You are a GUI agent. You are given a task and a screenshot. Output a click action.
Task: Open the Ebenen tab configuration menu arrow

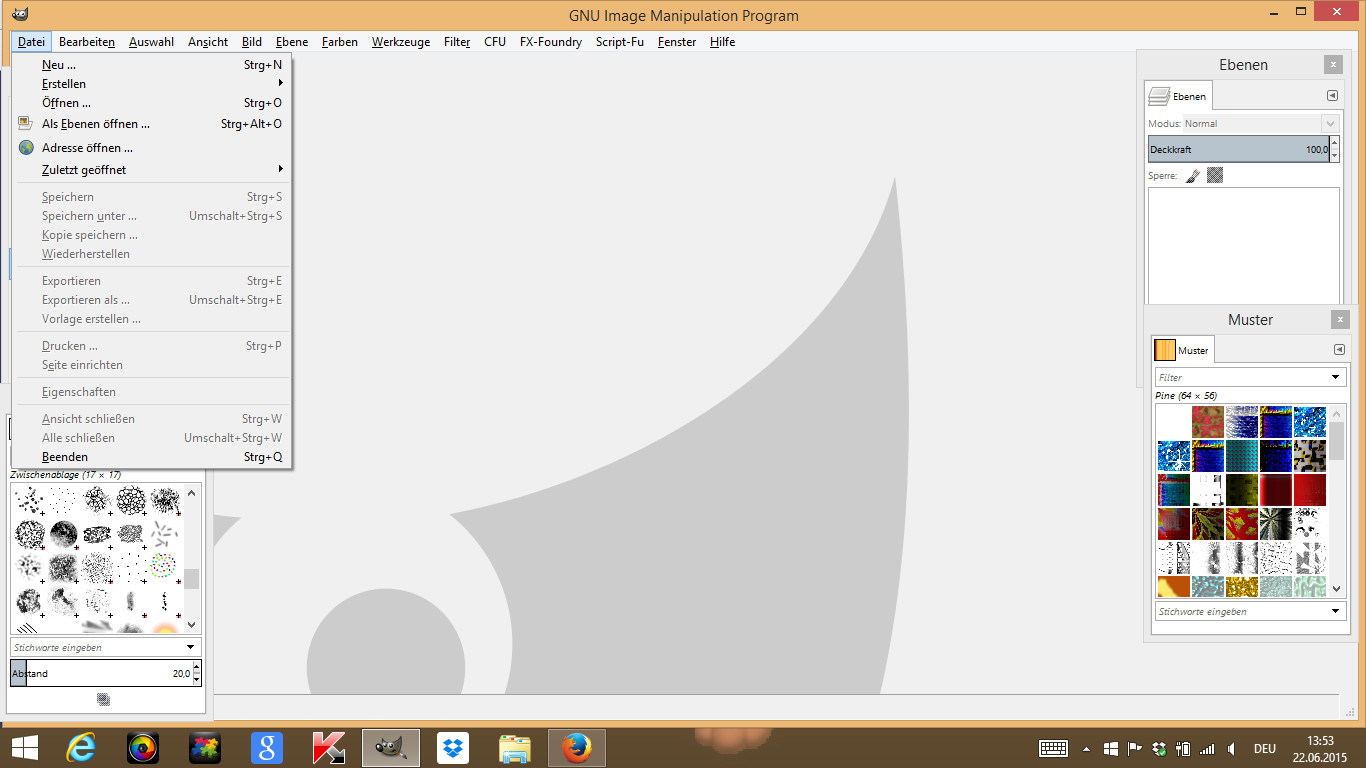(x=1332, y=96)
